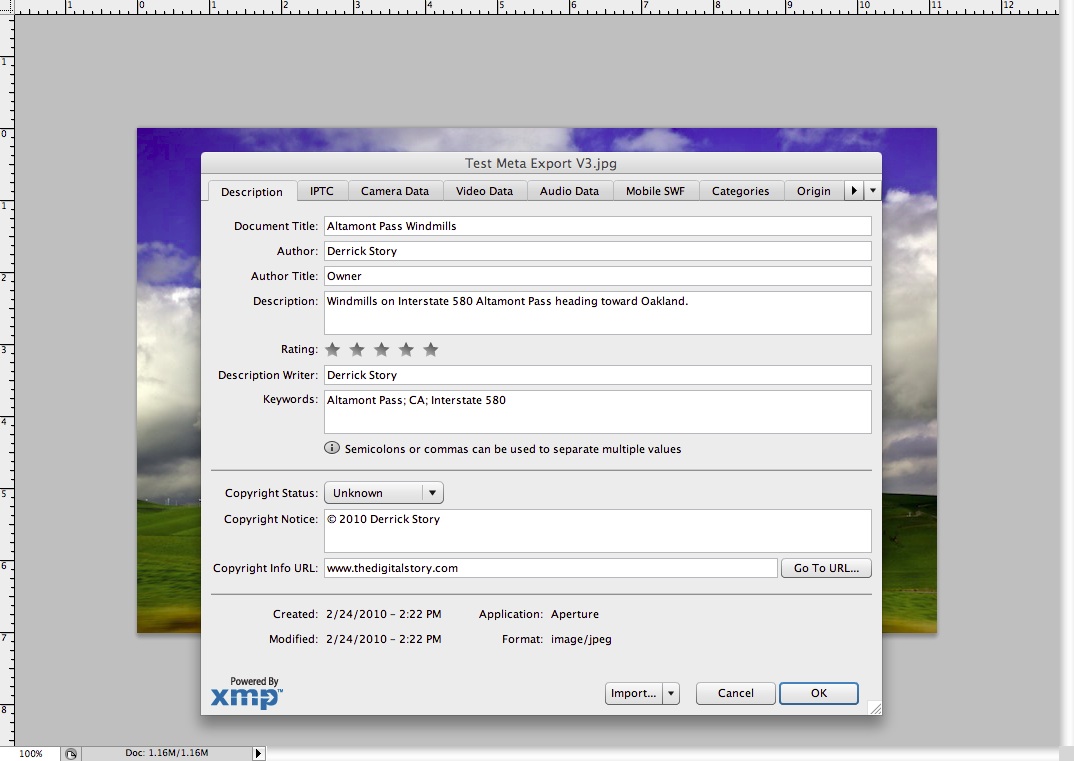Viewport: 1074px width, 761px height.
Task: Cancel the file info dialog
Action: pos(735,693)
